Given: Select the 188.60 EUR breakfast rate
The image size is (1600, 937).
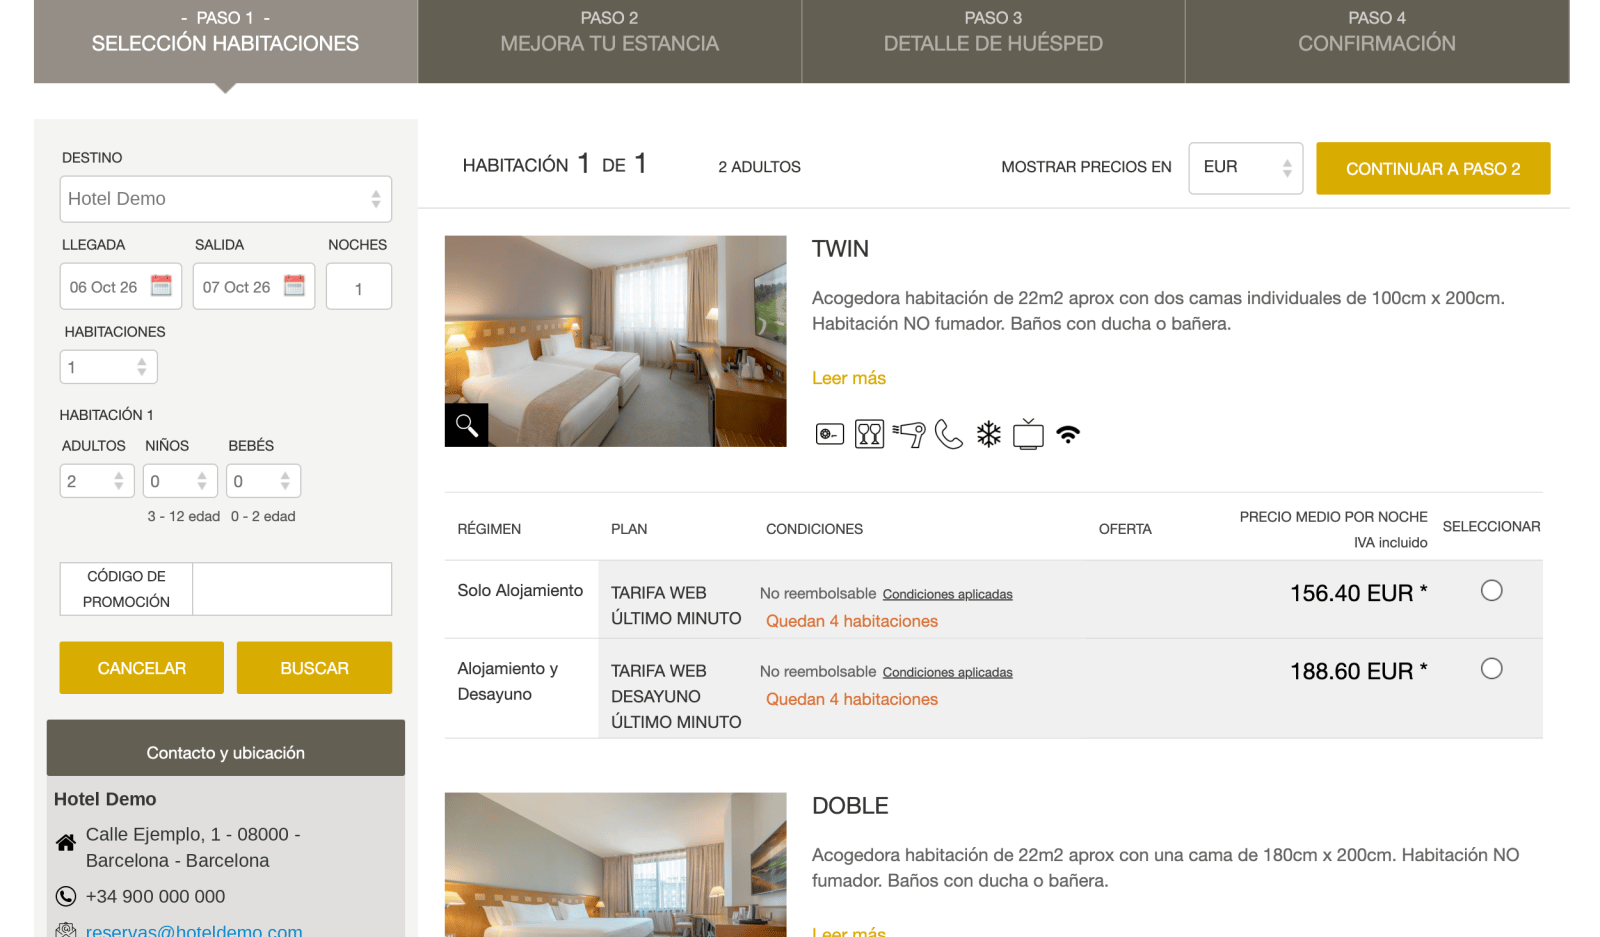Looking at the screenshot, I should point(1491,669).
